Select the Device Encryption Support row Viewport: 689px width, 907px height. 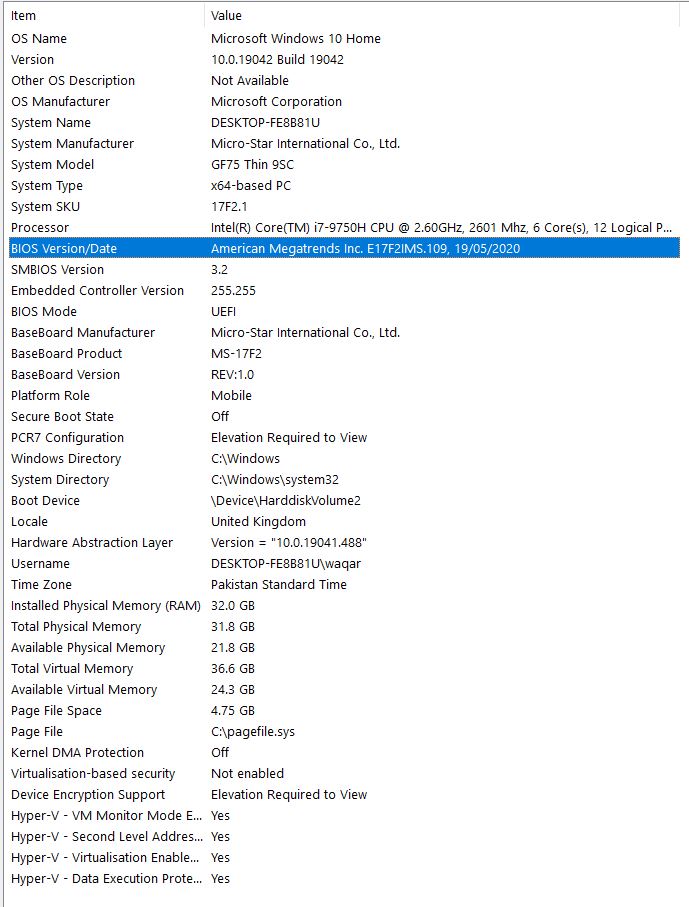pyautogui.click(x=344, y=795)
